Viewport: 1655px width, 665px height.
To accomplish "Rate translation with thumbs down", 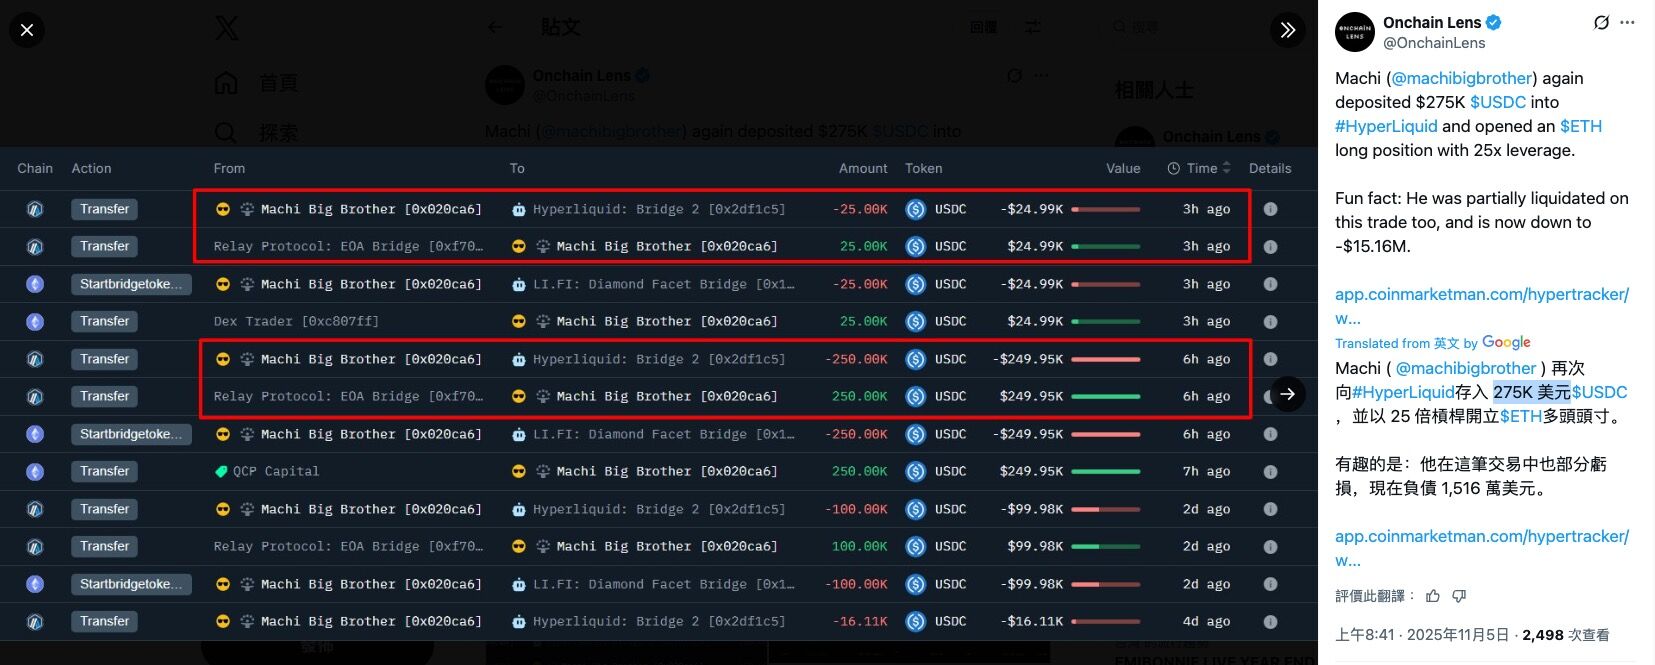I will click(1459, 596).
